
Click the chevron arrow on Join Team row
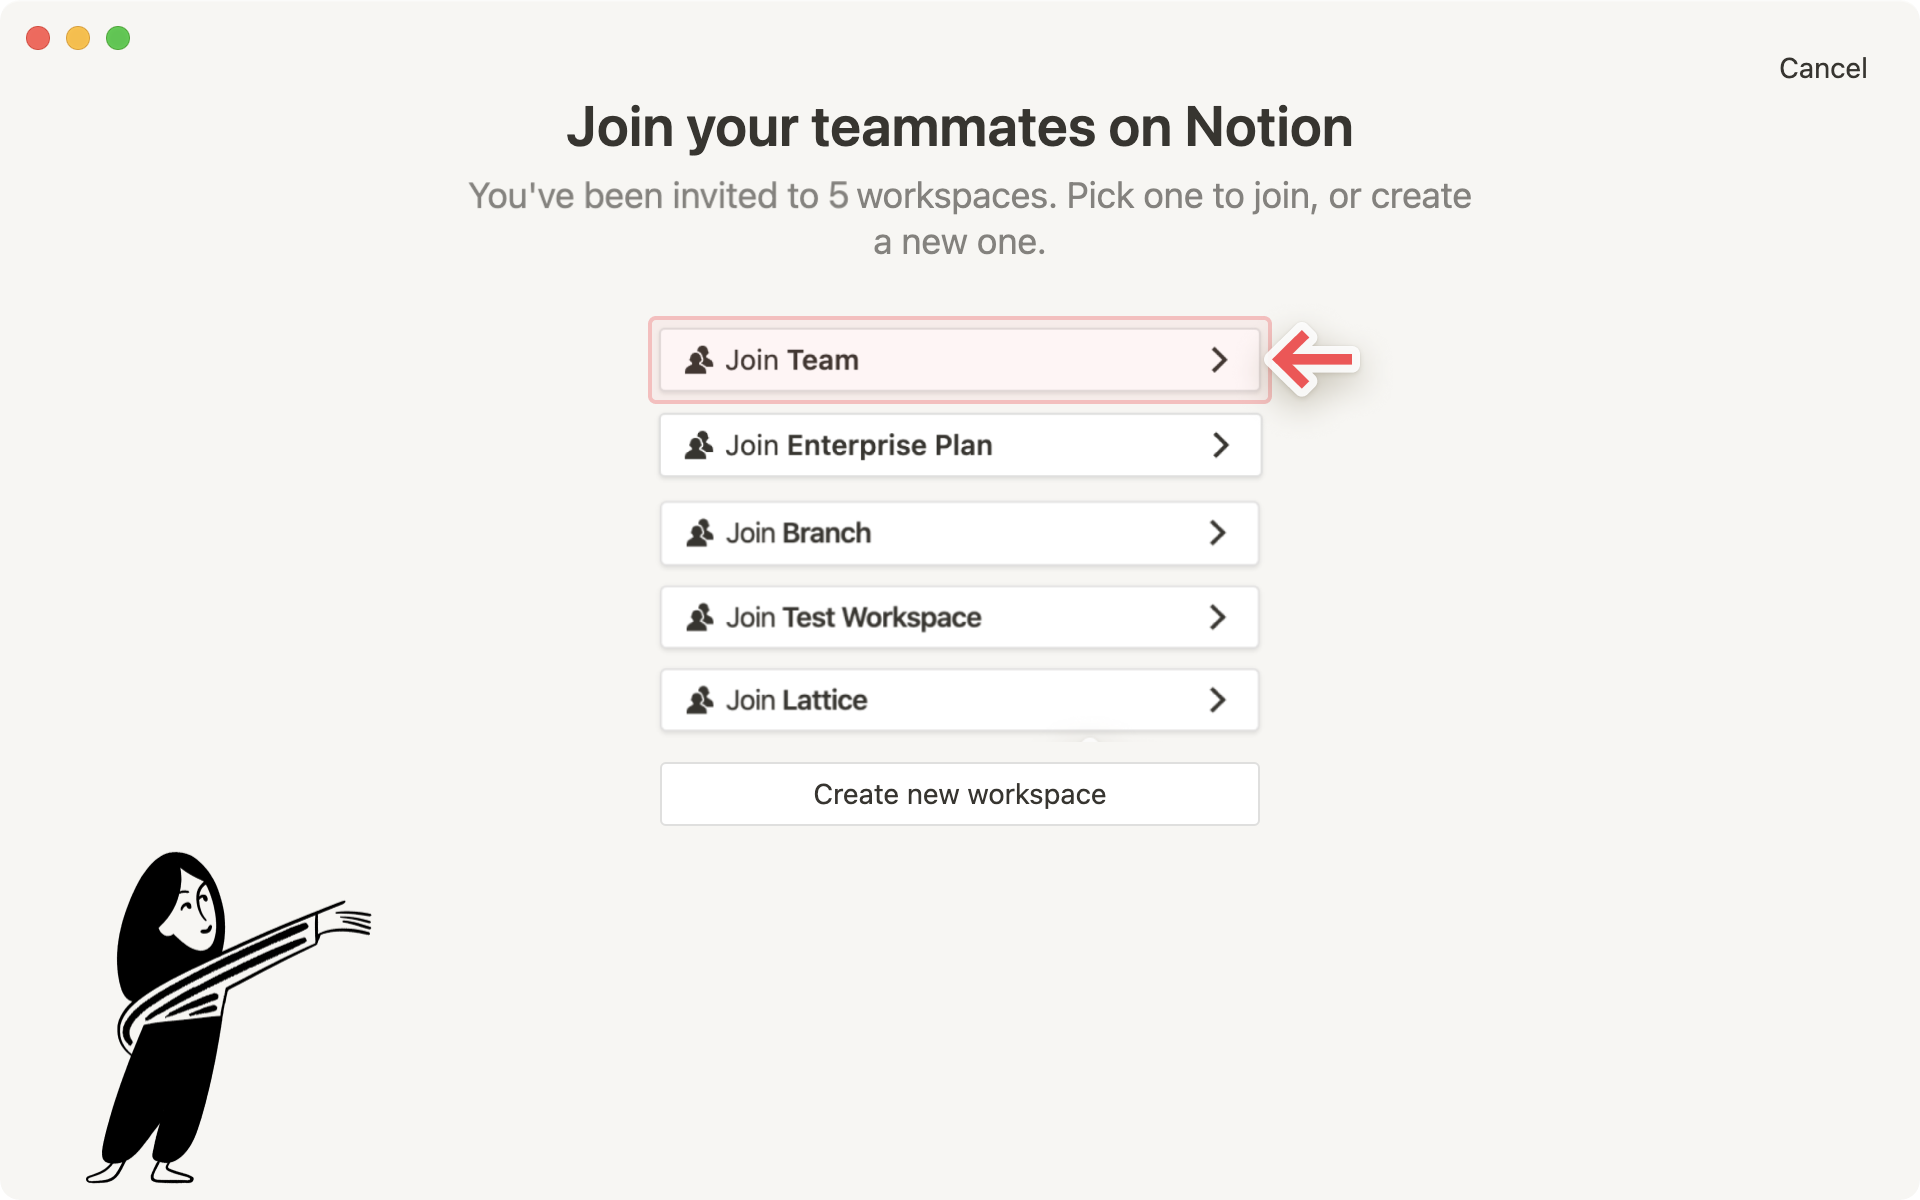1219,360
